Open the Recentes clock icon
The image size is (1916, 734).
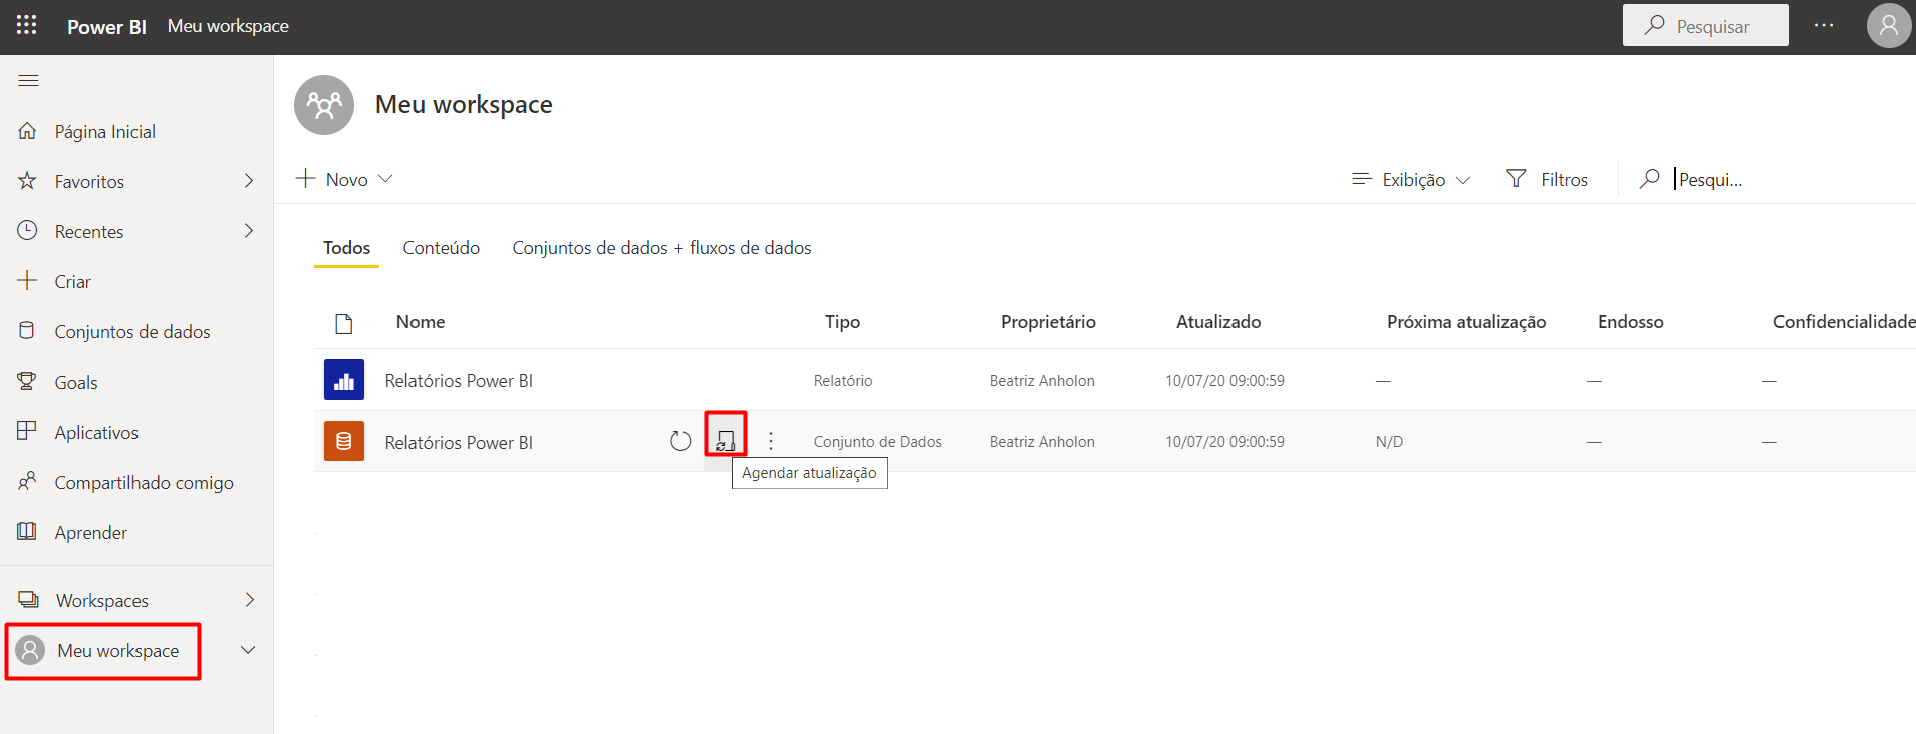28,231
